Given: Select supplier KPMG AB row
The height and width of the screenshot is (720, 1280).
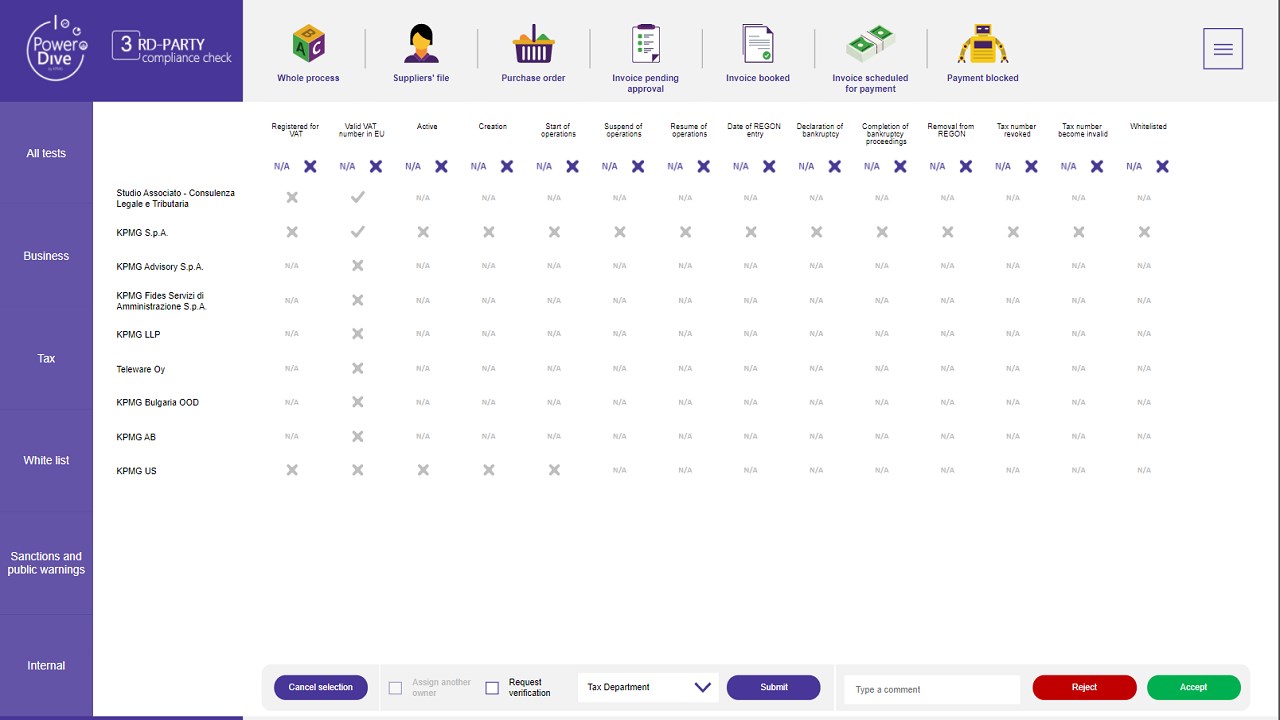Looking at the screenshot, I should pos(136,437).
